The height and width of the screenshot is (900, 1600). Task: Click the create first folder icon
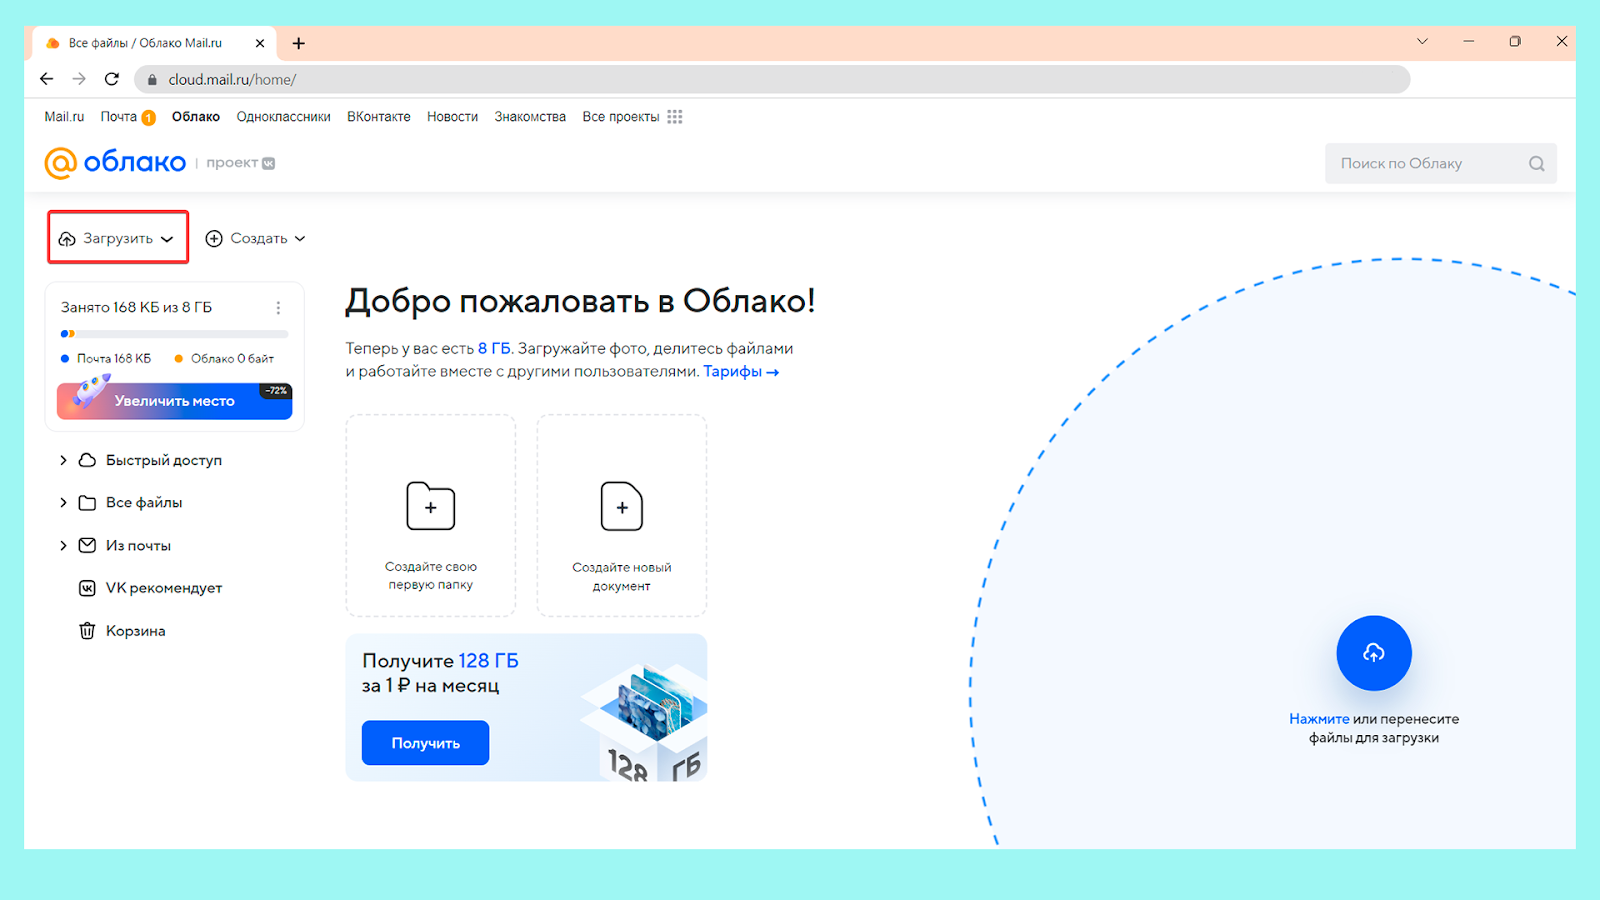tap(431, 506)
